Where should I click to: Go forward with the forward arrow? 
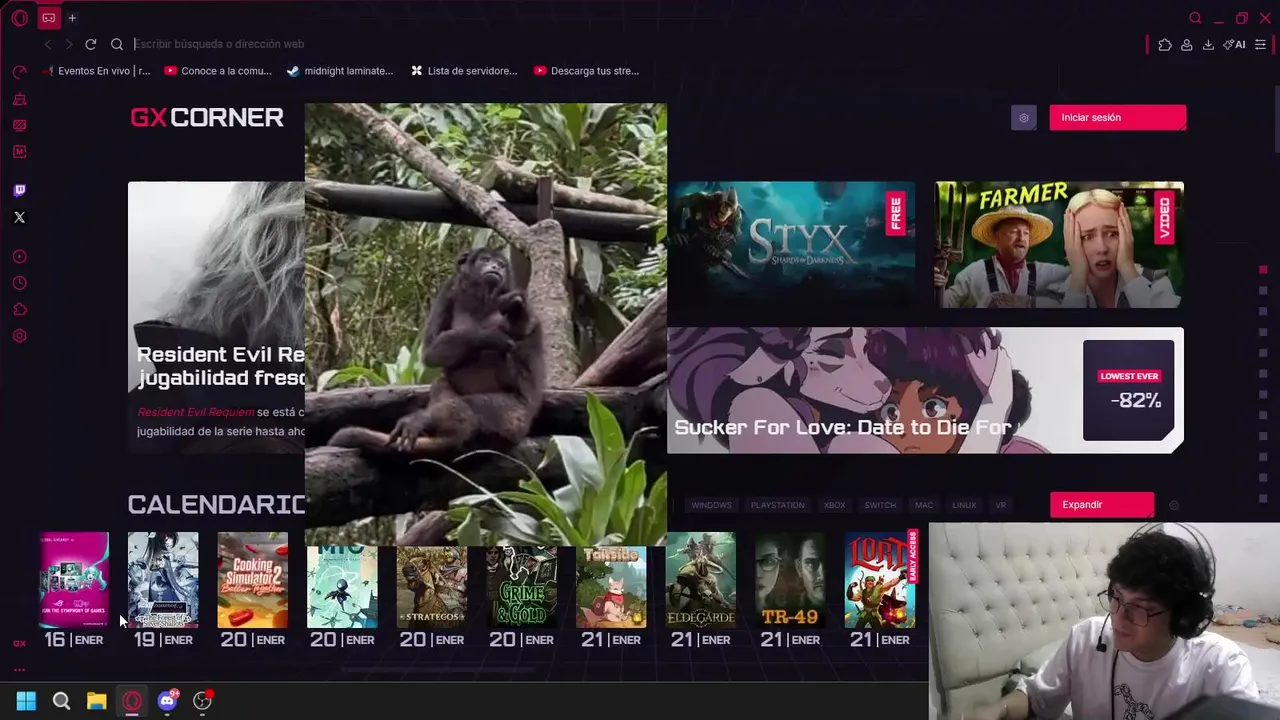point(69,44)
